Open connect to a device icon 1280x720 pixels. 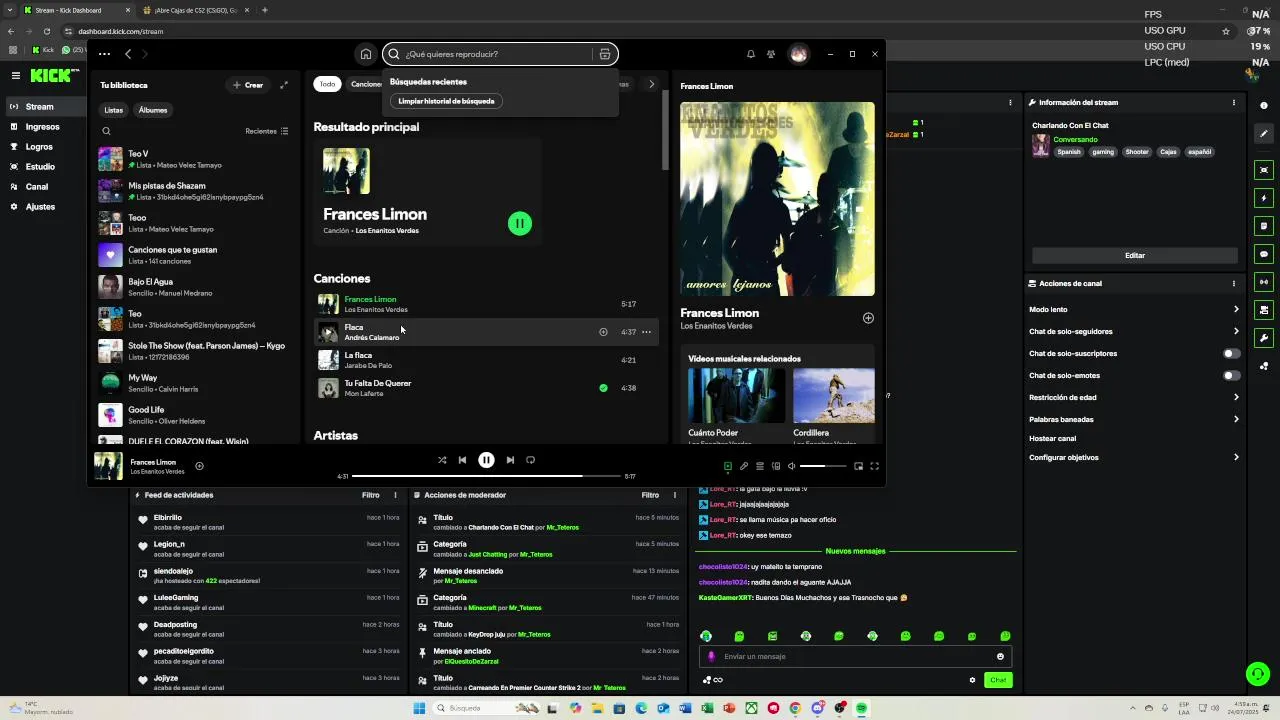coord(776,466)
